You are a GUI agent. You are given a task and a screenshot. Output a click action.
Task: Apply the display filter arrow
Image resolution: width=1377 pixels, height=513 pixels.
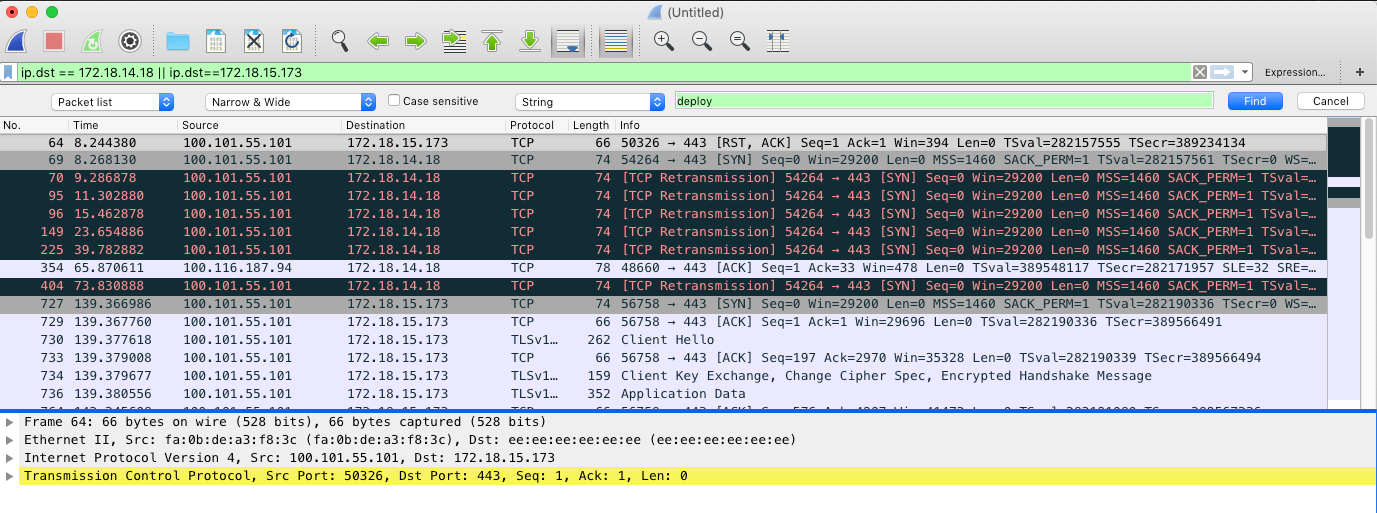(x=1222, y=72)
